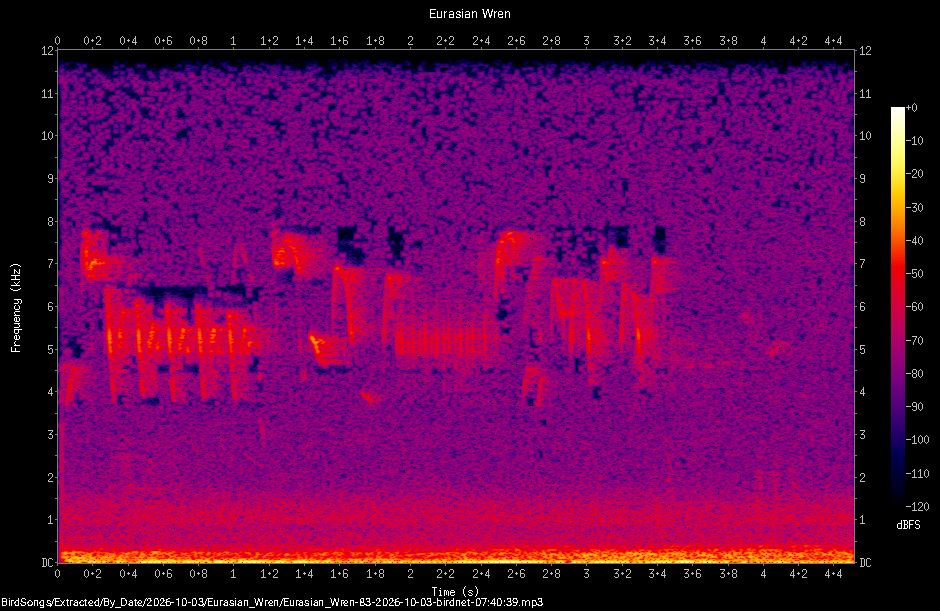This screenshot has height=611, width=940.
Task: Click the "dBFS" unit label
Action: [x=908, y=525]
